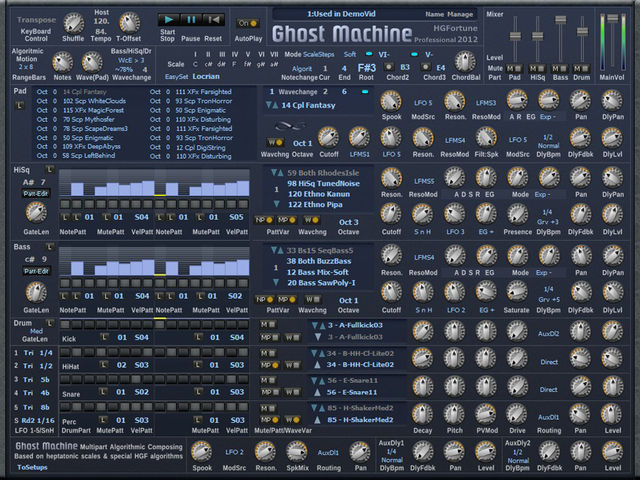Change HiSq wave via RhodesIsle arrows
The width and height of the screenshot is (640, 480).
point(277,173)
